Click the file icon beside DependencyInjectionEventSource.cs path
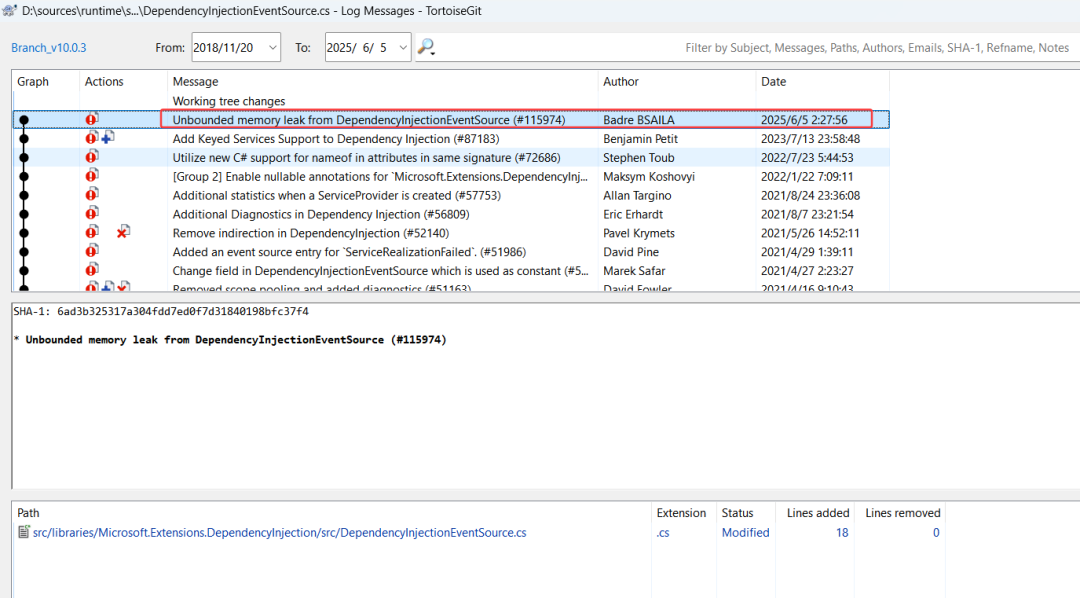 pos(23,532)
